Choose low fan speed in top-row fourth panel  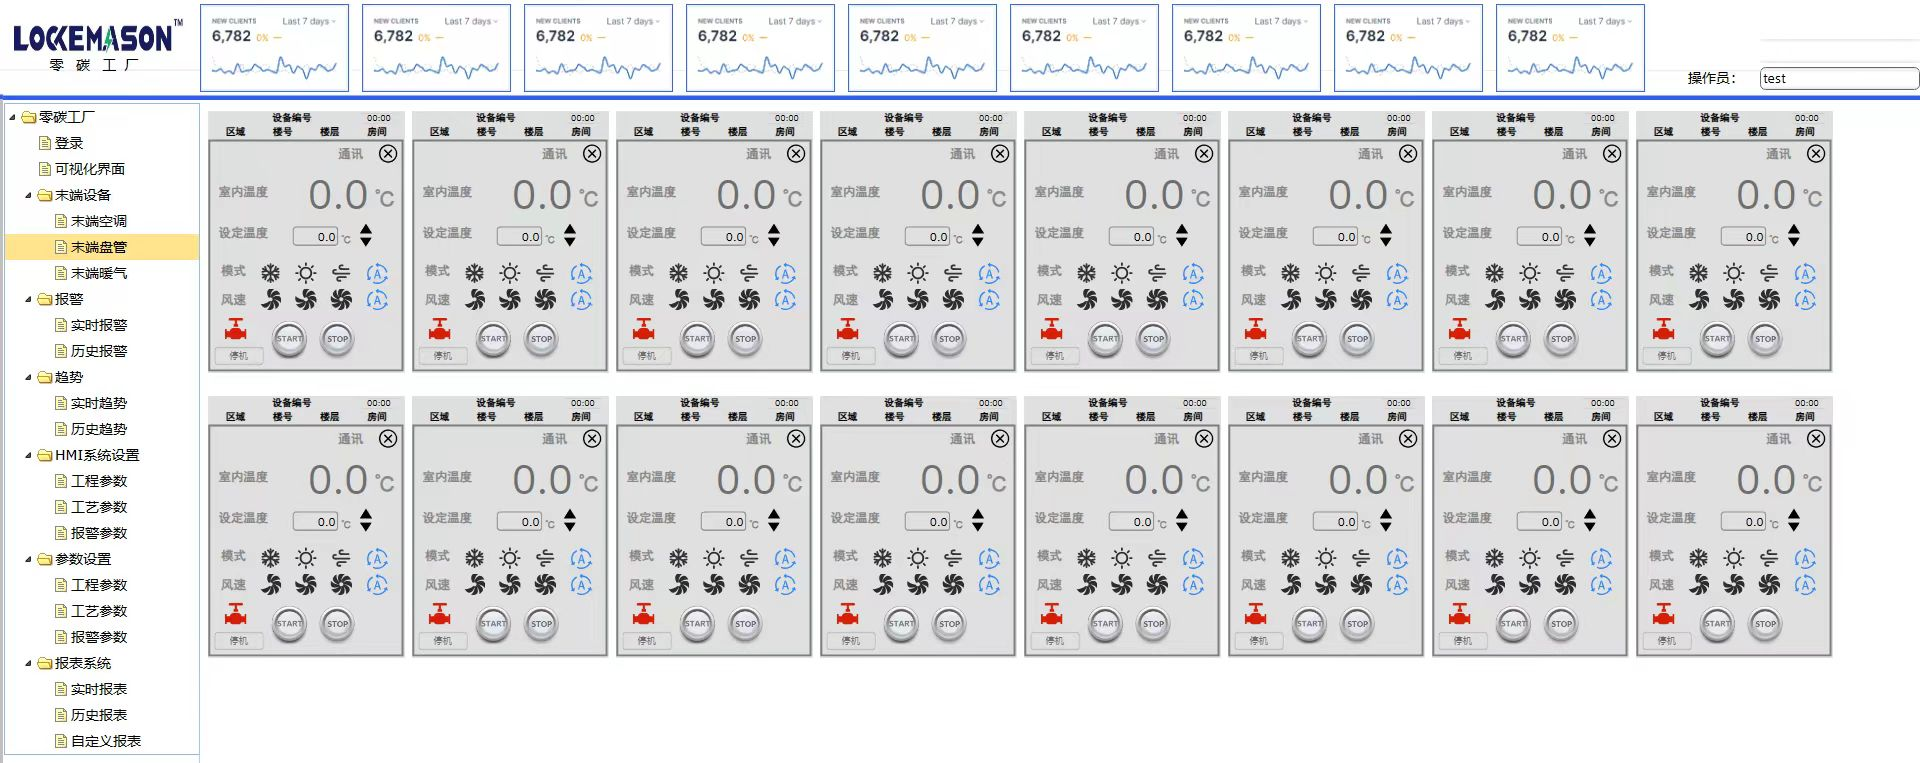point(882,299)
